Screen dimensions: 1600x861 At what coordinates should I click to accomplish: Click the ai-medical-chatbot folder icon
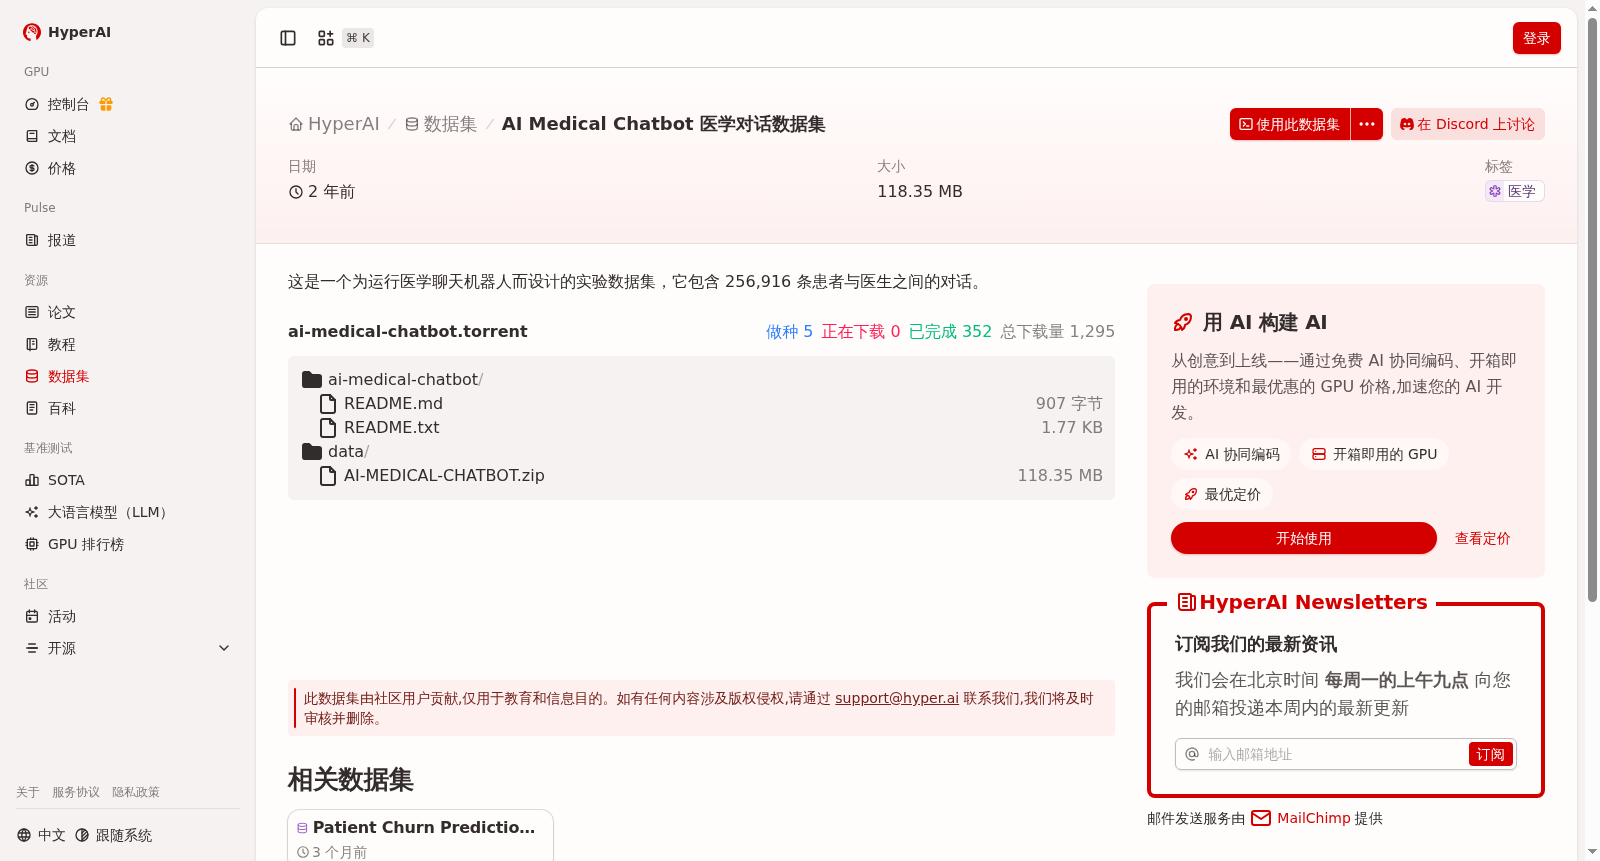312,380
